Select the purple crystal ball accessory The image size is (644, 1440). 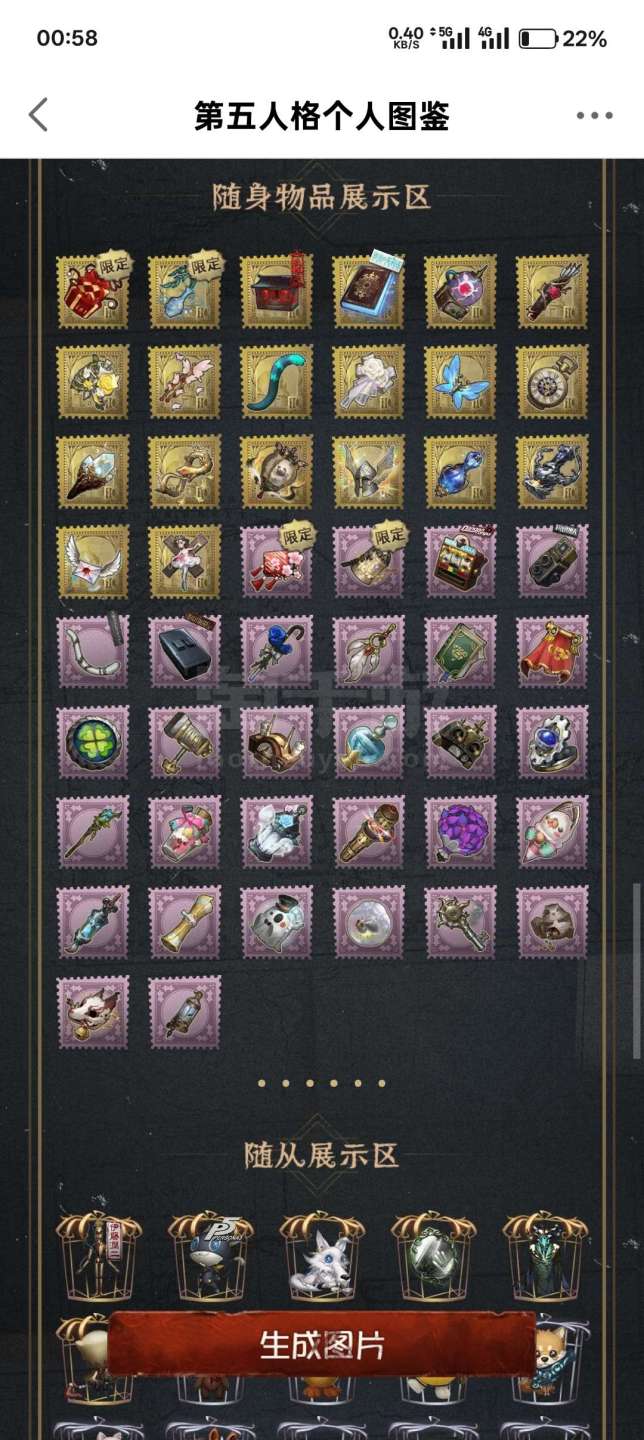pos(460,831)
